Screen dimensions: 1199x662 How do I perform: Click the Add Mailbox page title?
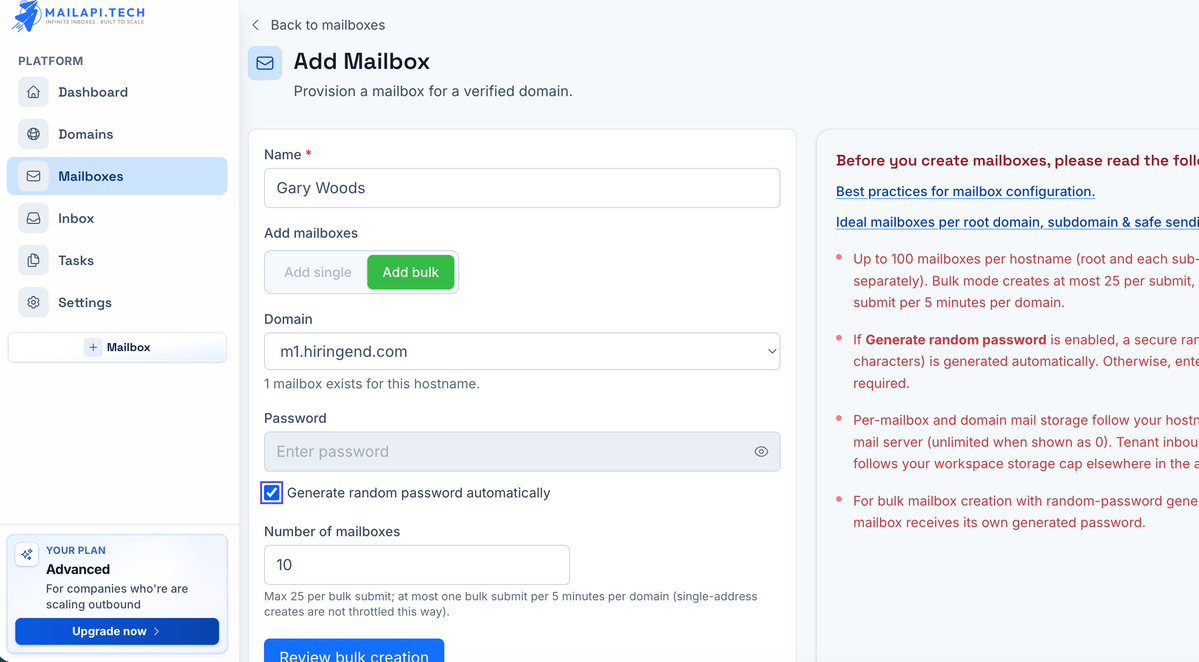[x=362, y=61]
